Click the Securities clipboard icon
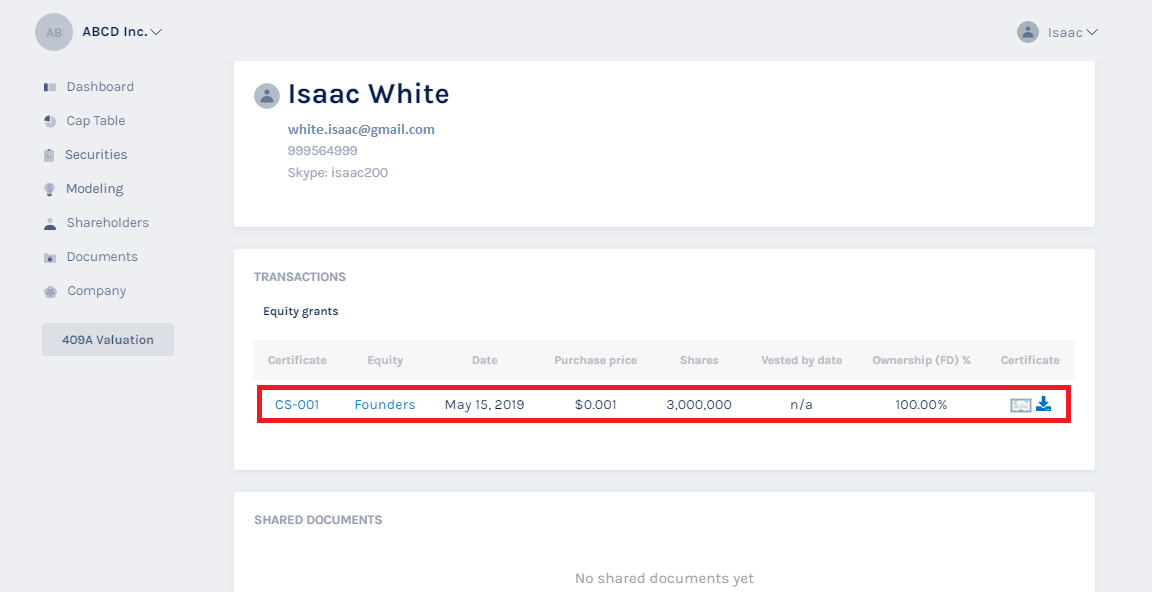The height and width of the screenshot is (592, 1152). [x=49, y=155]
